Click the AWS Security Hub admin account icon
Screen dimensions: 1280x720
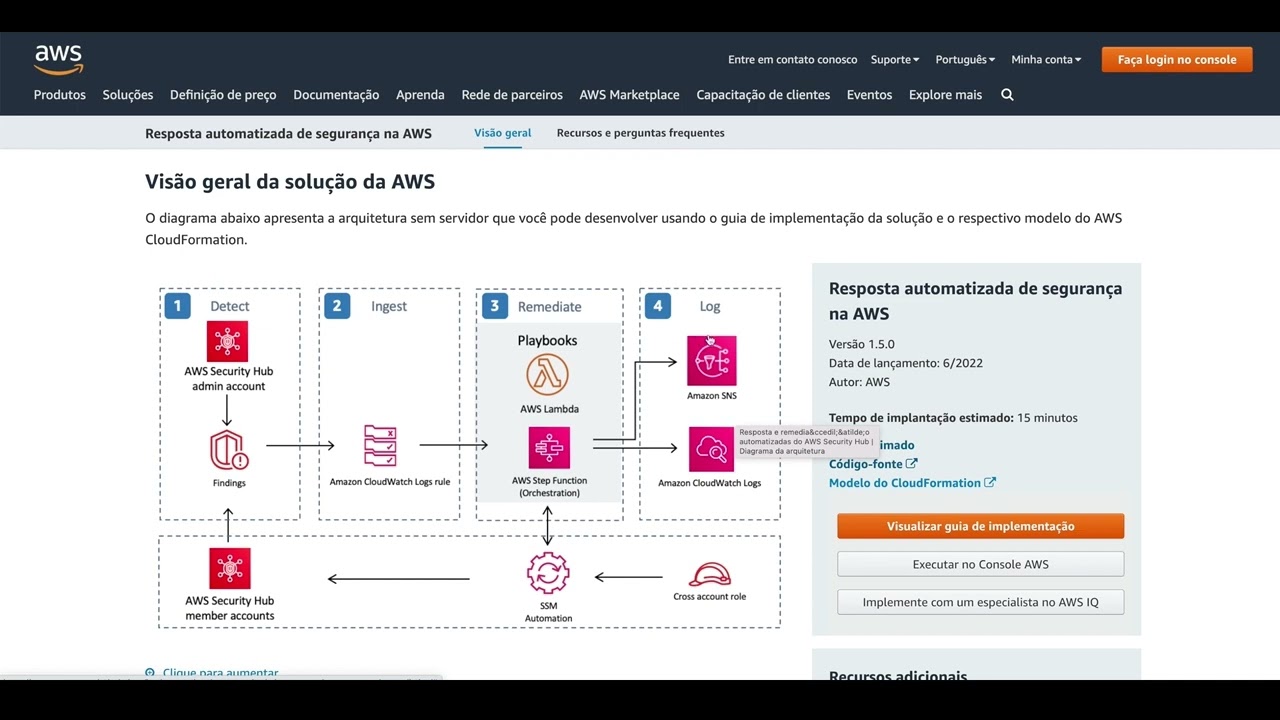click(x=228, y=341)
